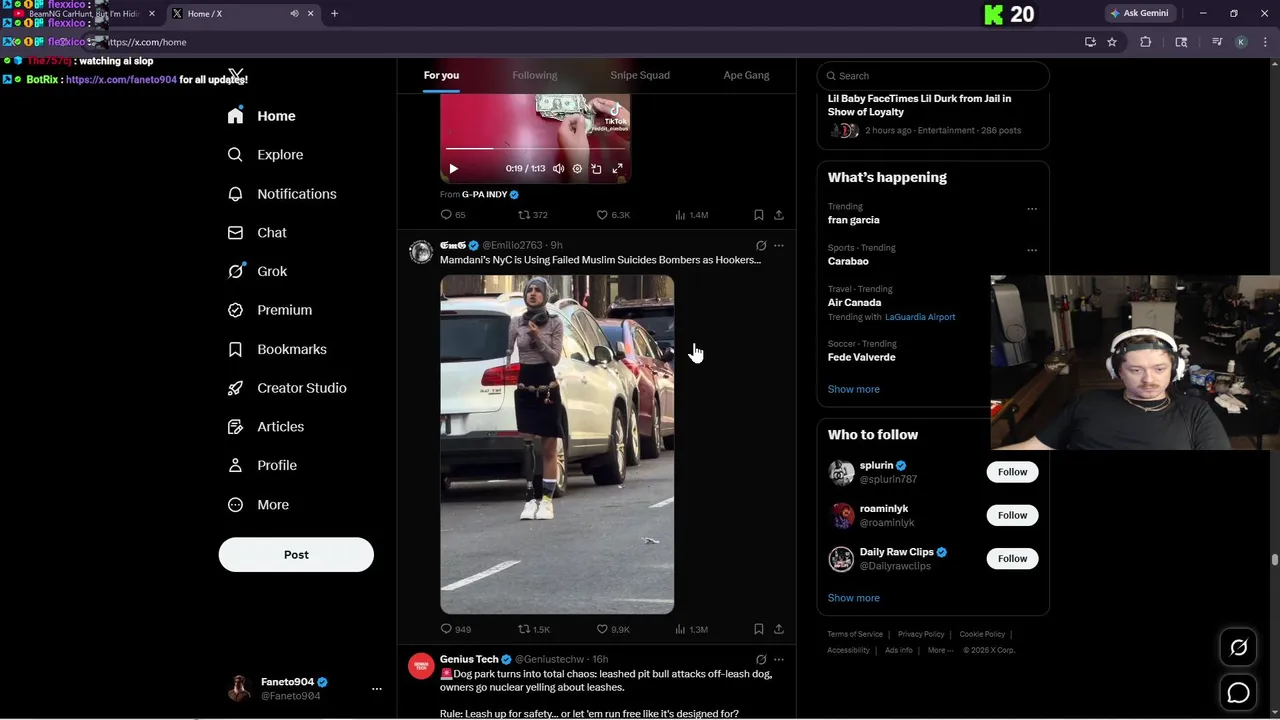Open Grok assistant page
This screenshot has height=720, width=1280.
tap(257, 271)
